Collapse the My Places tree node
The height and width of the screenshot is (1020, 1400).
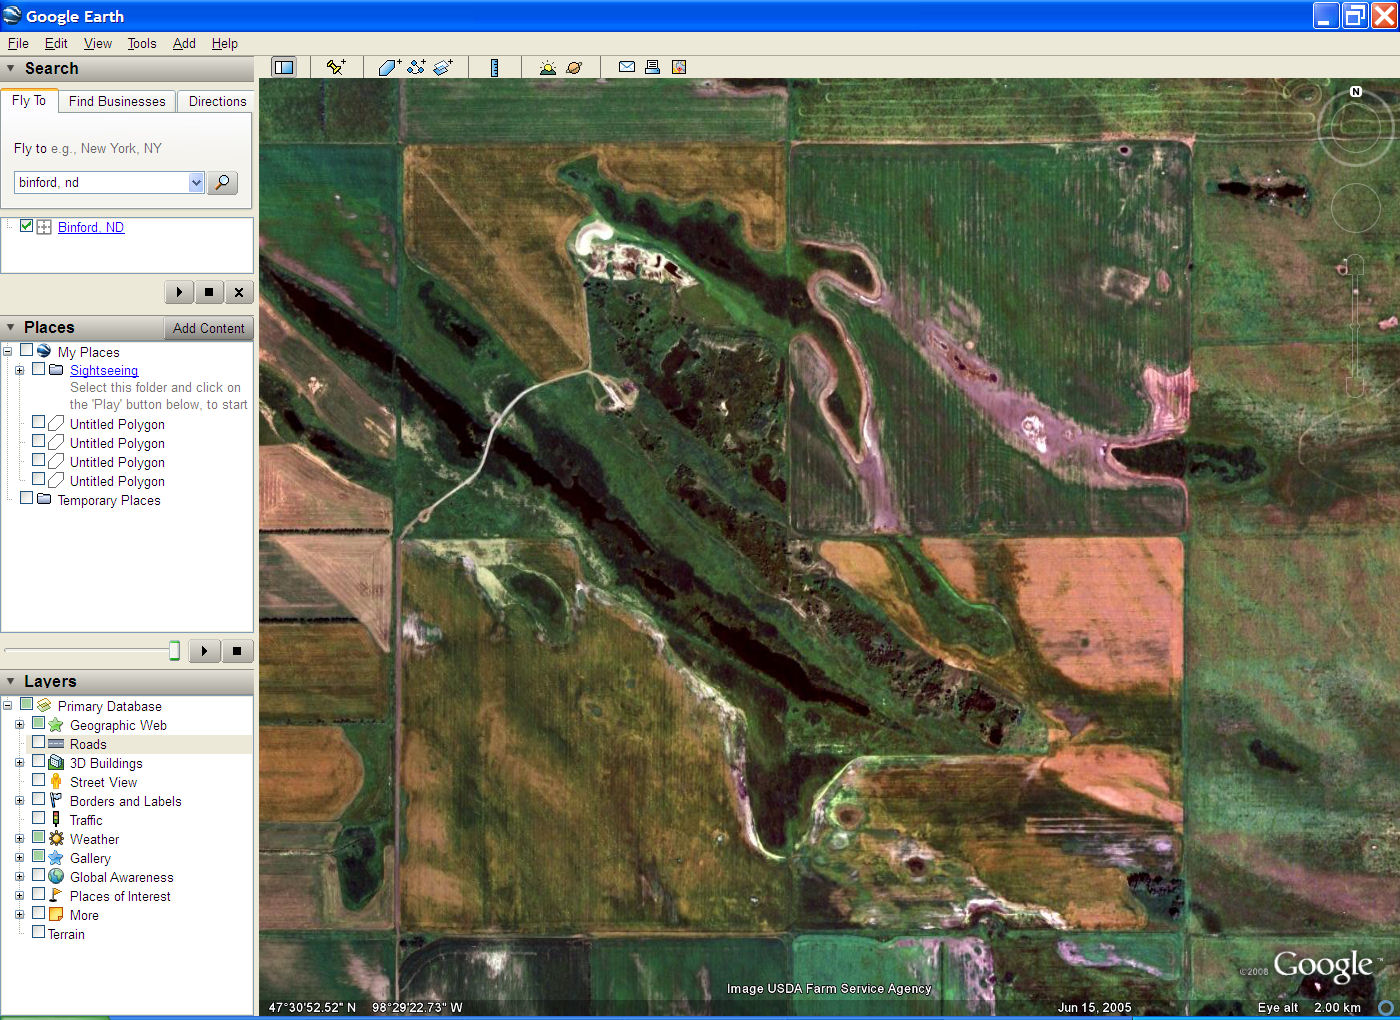[7, 351]
